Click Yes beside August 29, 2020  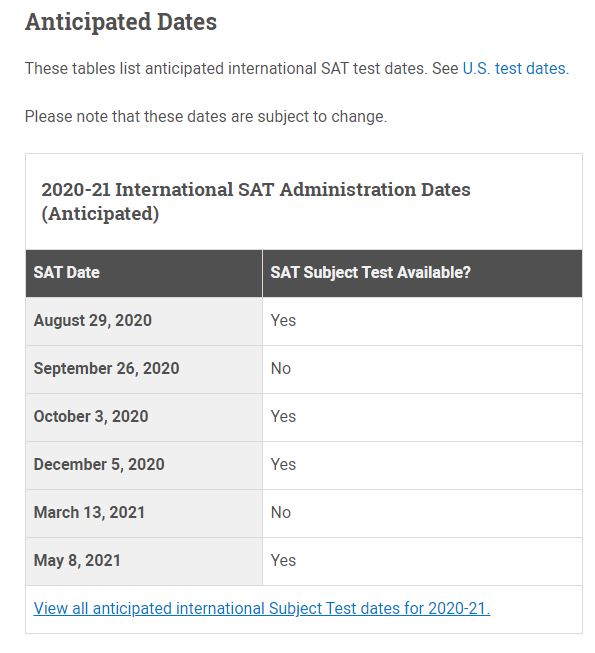[x=283, y=321]
